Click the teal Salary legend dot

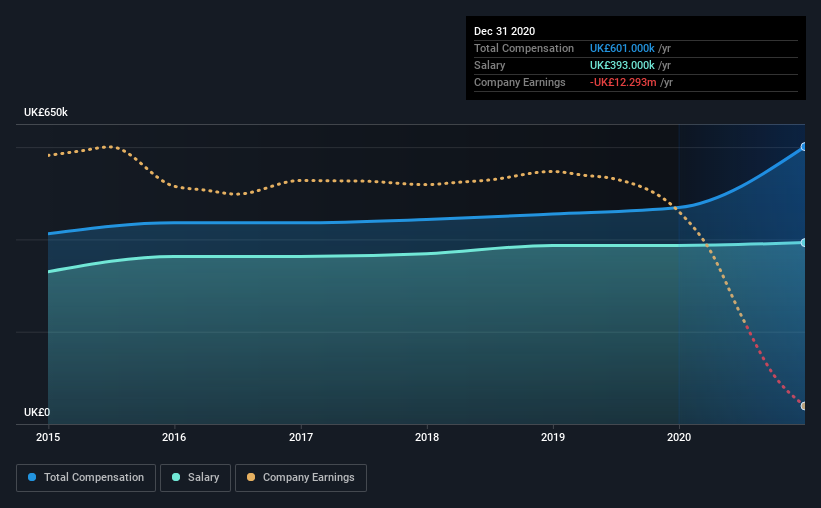click(x=176, y=477)
